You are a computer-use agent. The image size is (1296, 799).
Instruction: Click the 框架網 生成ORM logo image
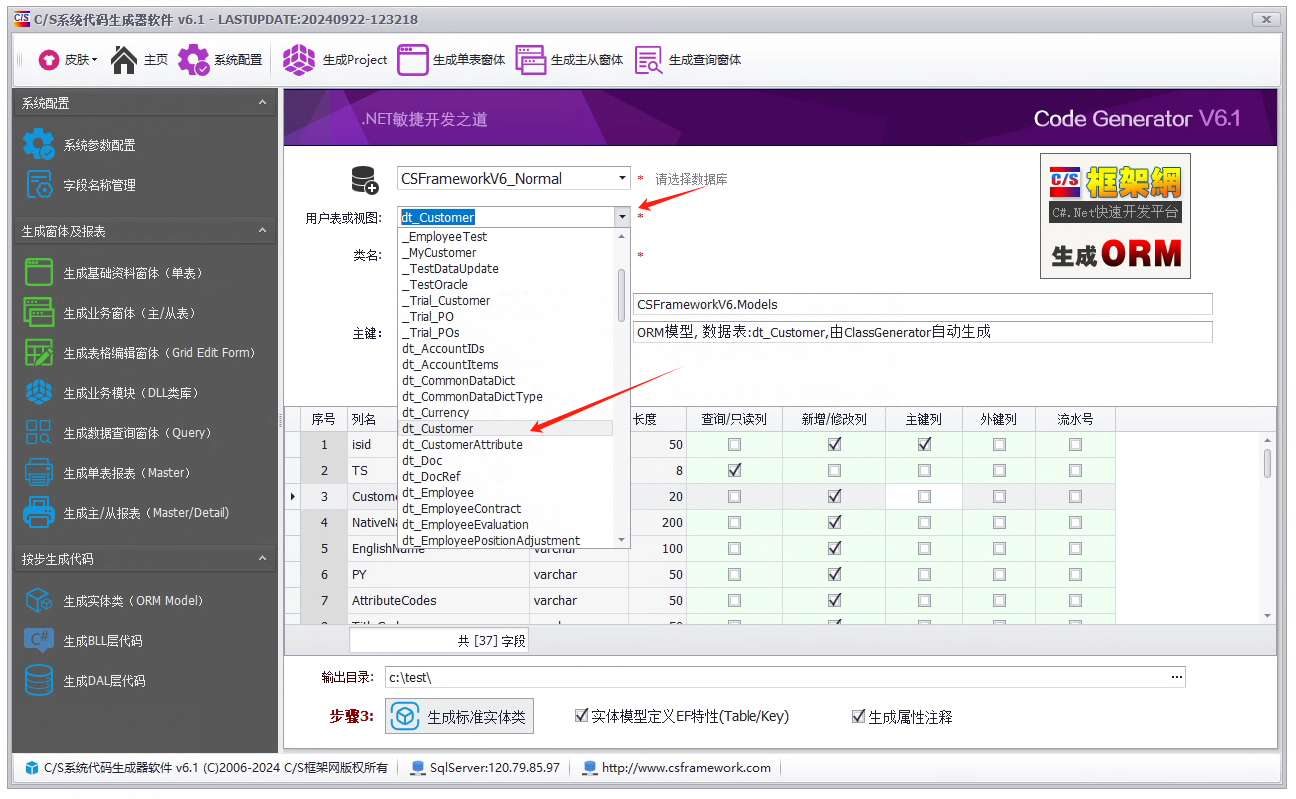point(1115,216)
